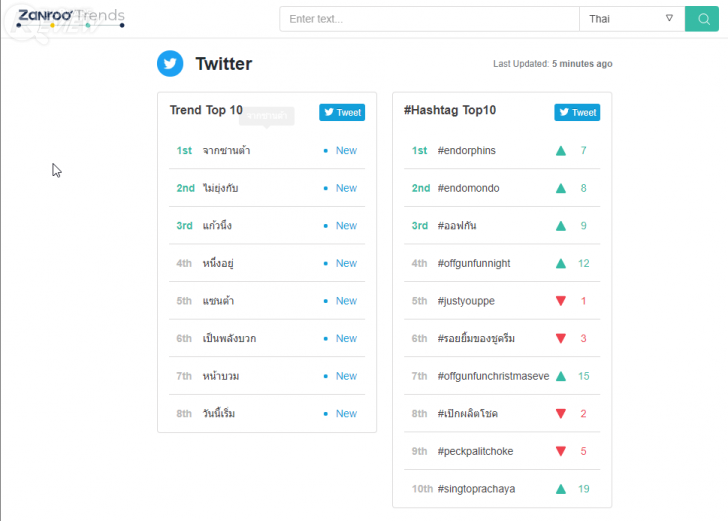Screen dimensions: 728x521
Task: Click green up arrow next to #singtoprachaya
Action: [x=560, y=489]
